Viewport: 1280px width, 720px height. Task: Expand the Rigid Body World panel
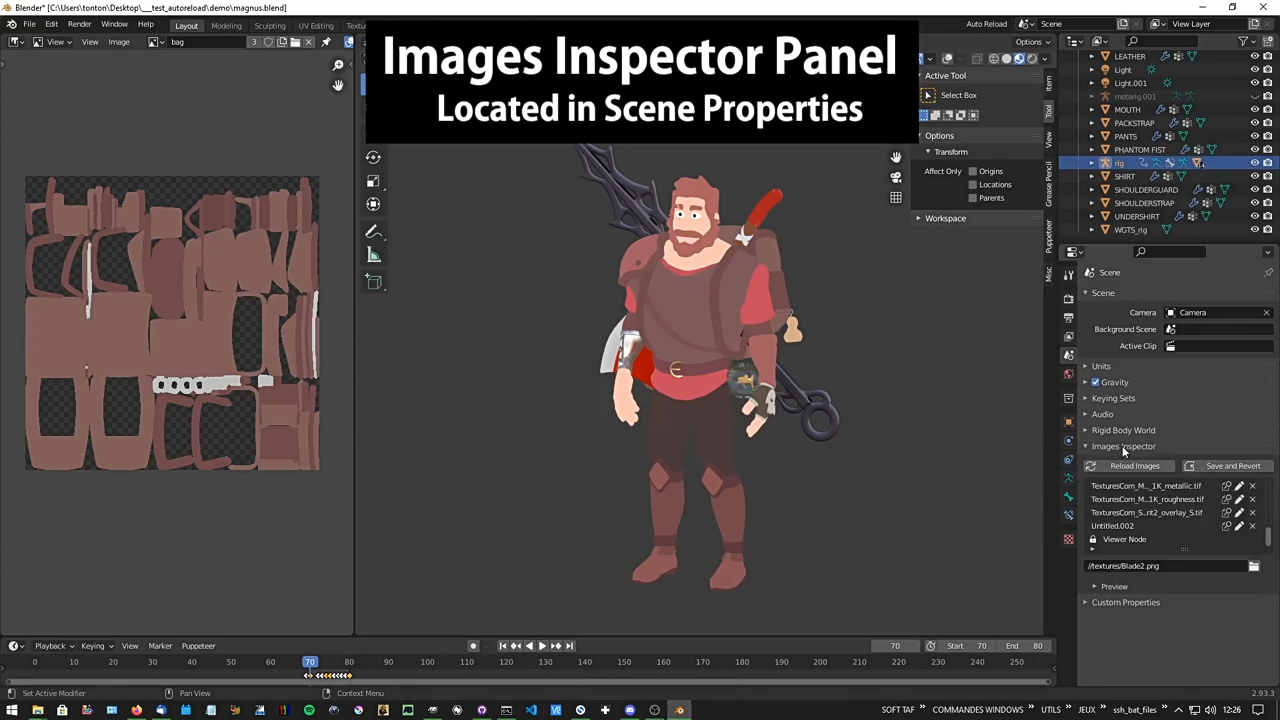(x=1123, y=430)
